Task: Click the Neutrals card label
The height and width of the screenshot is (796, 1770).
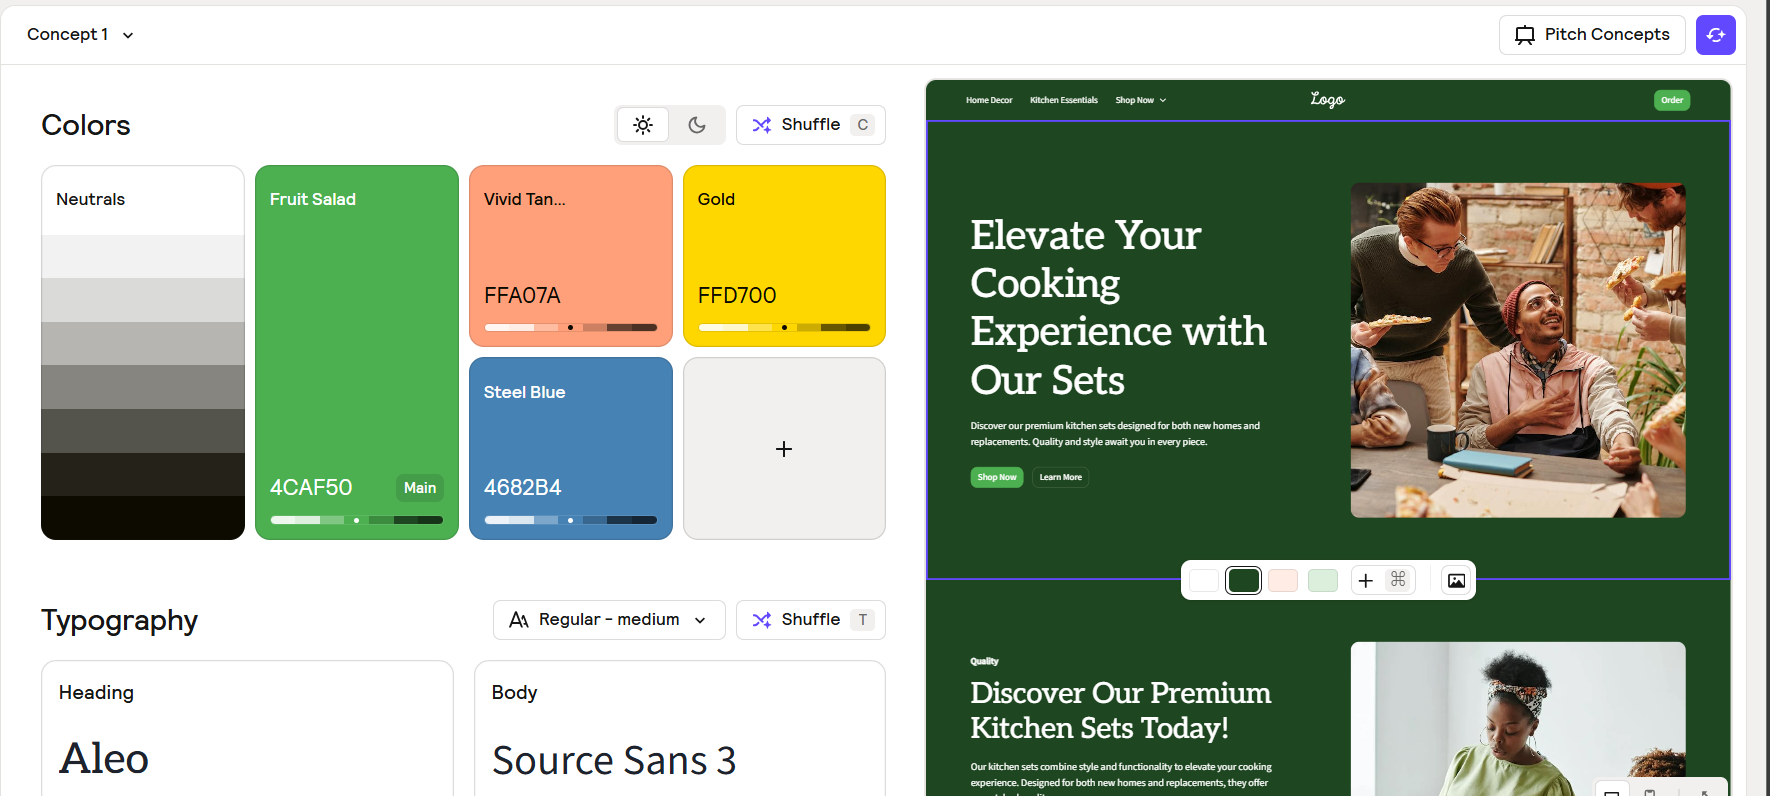Action: (91, 200)
